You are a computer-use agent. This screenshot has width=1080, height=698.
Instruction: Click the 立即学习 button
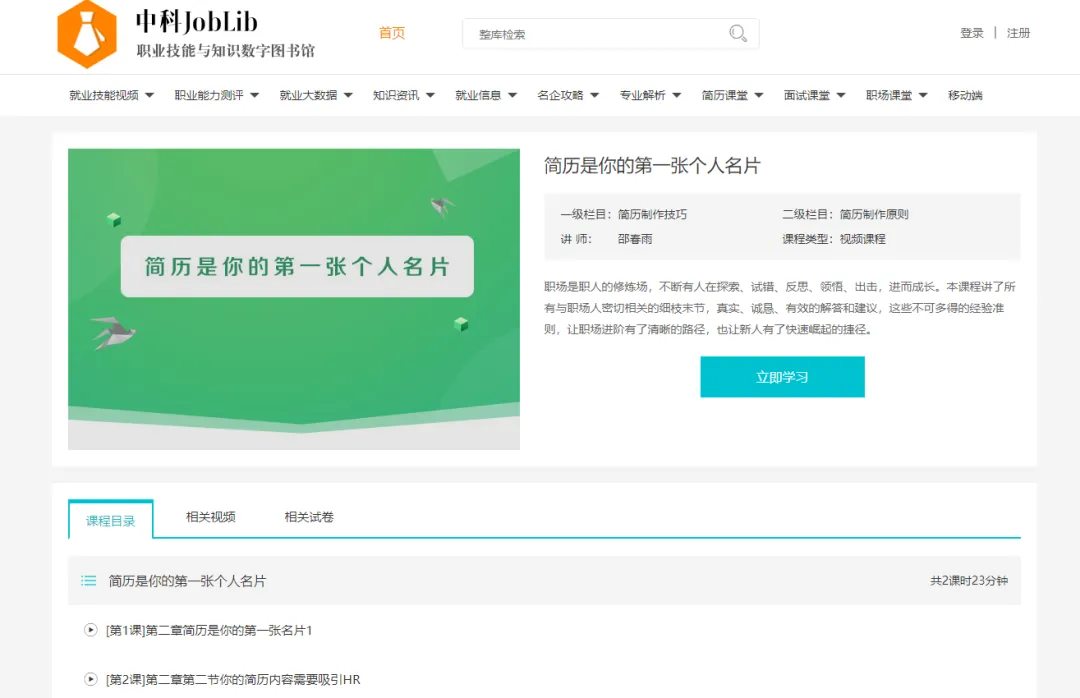point(782,377)
